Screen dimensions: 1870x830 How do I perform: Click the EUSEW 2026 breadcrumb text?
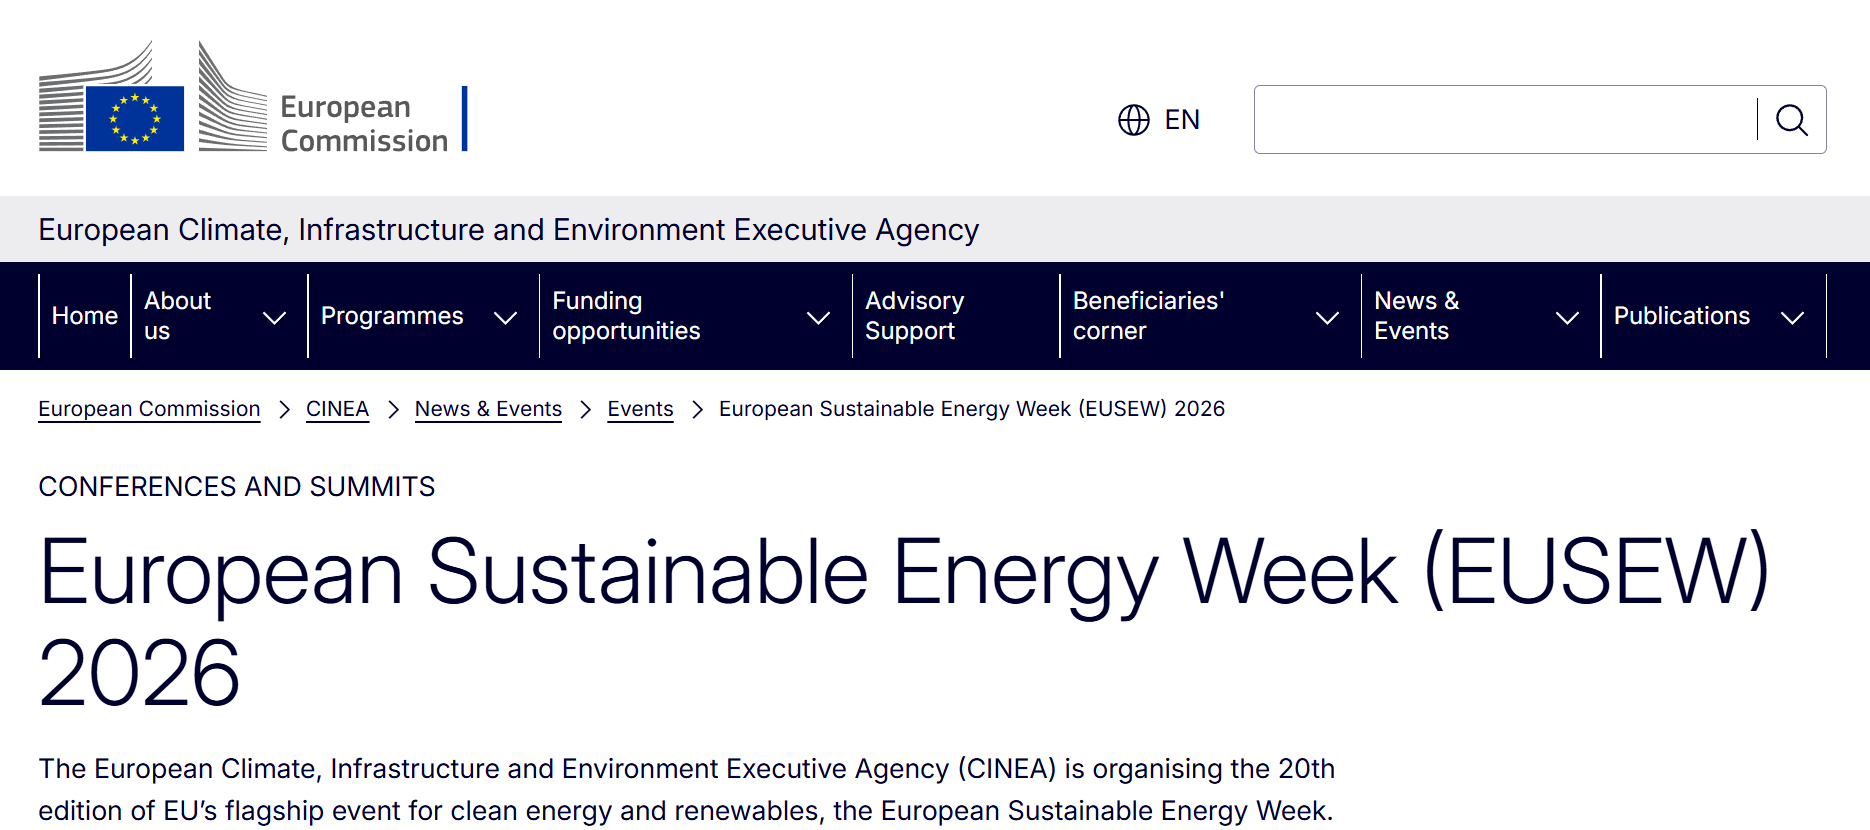click(971, 409)
